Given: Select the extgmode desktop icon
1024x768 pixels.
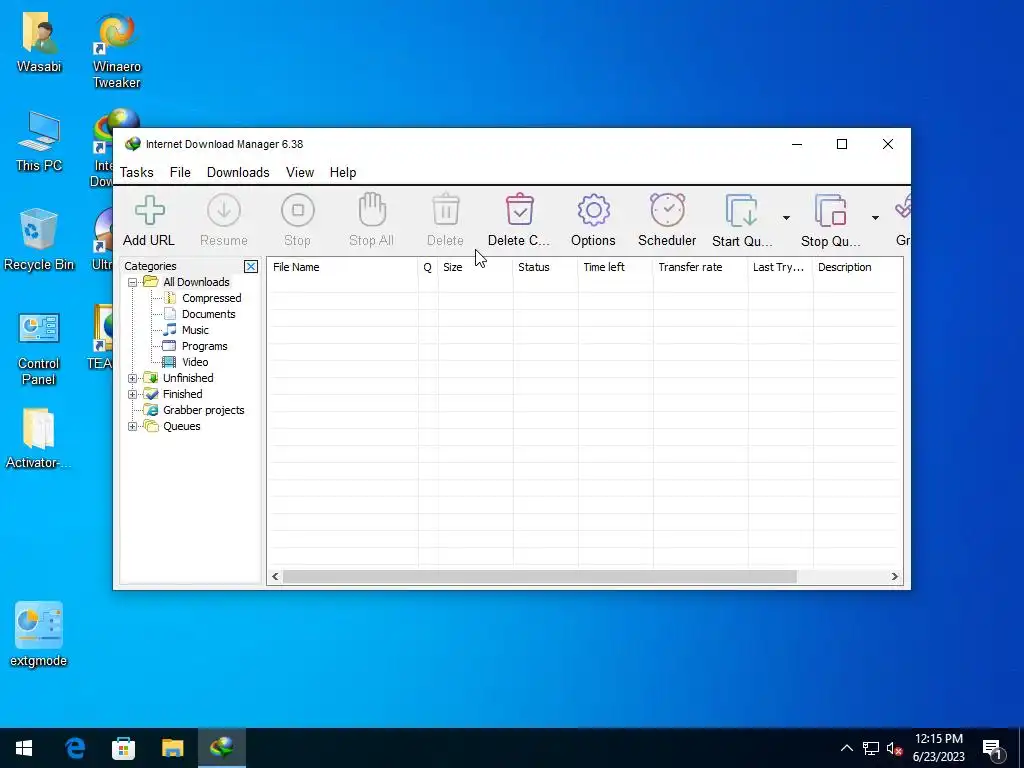Looking at the screenshot, I should pos(39,635).
